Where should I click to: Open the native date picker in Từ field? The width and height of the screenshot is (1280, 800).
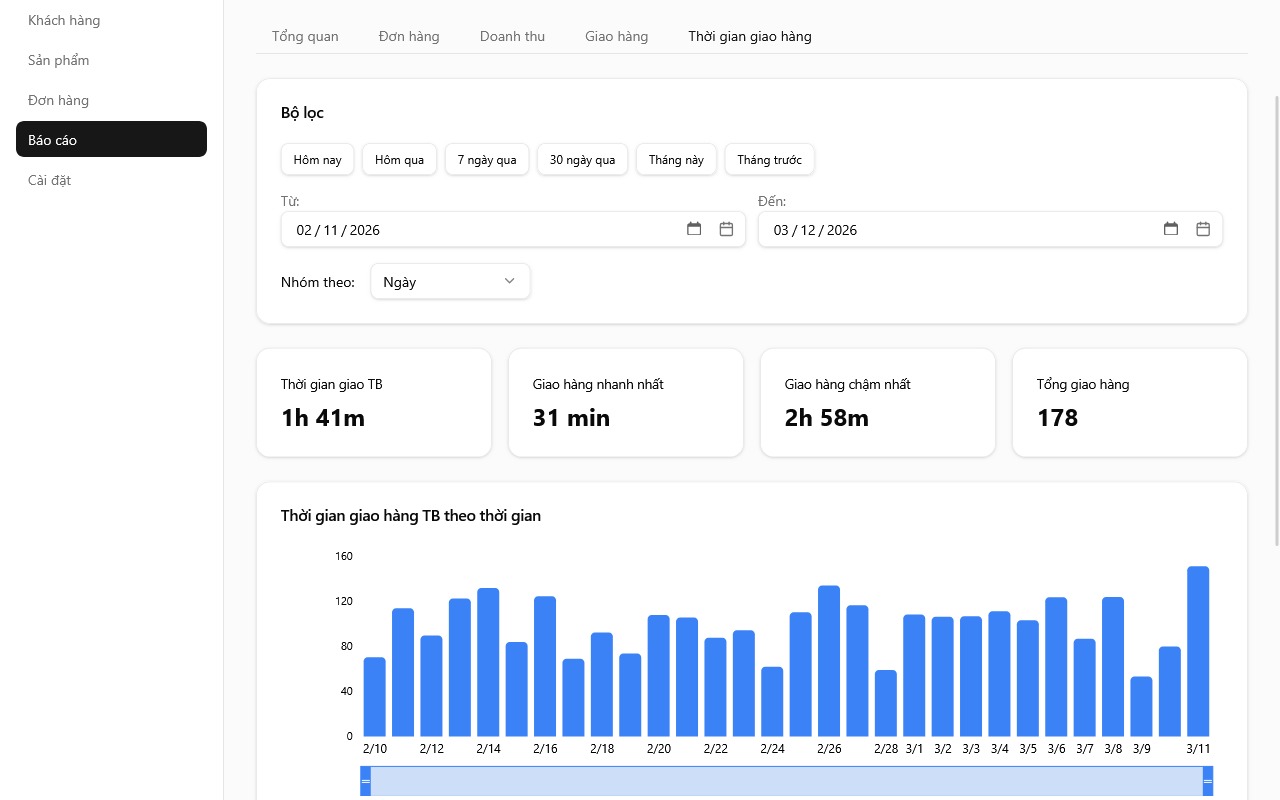[x=694, y=229]
